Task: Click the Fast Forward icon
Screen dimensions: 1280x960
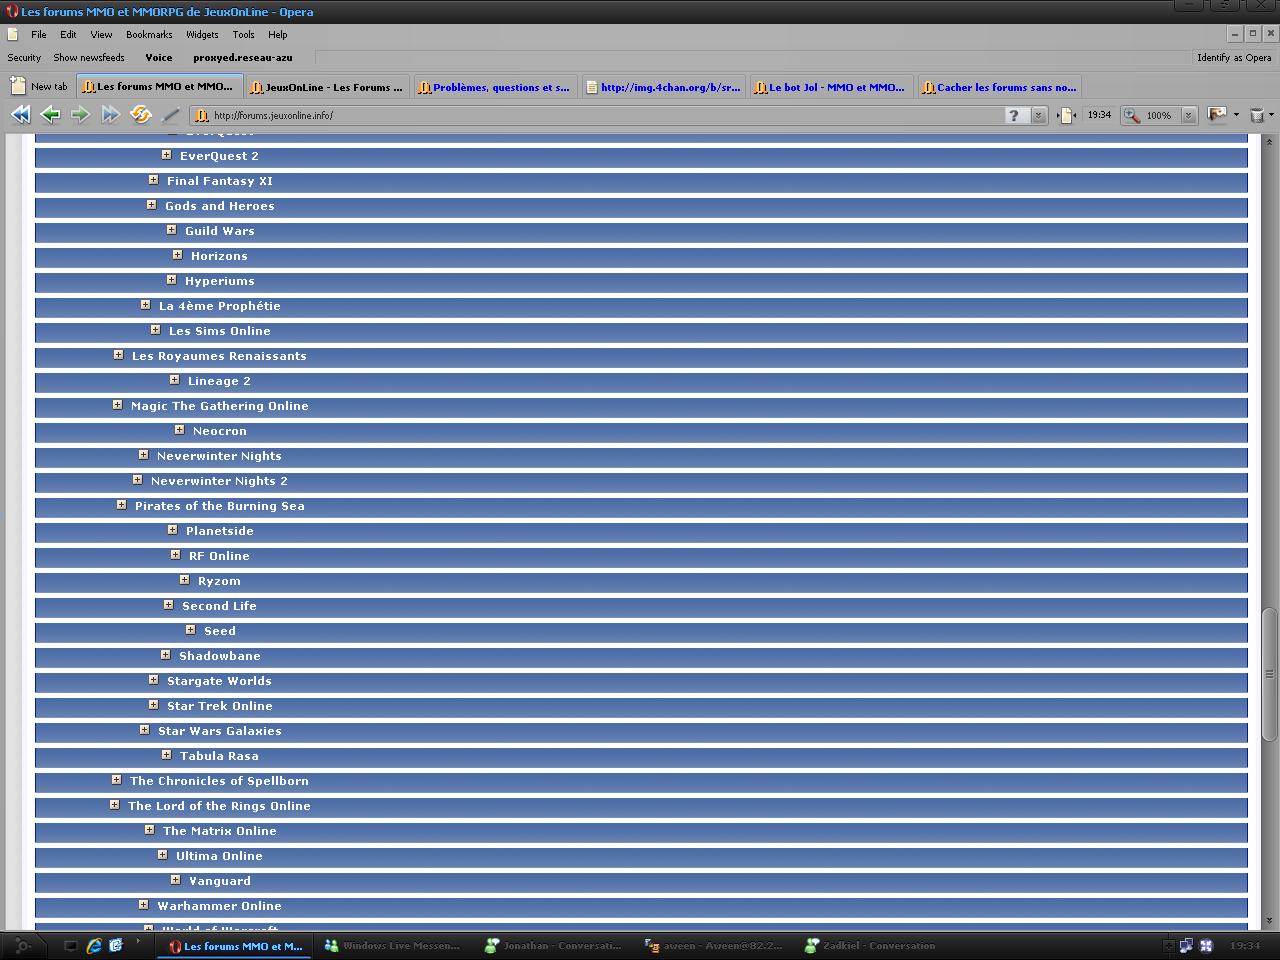Action: [110, 115]
